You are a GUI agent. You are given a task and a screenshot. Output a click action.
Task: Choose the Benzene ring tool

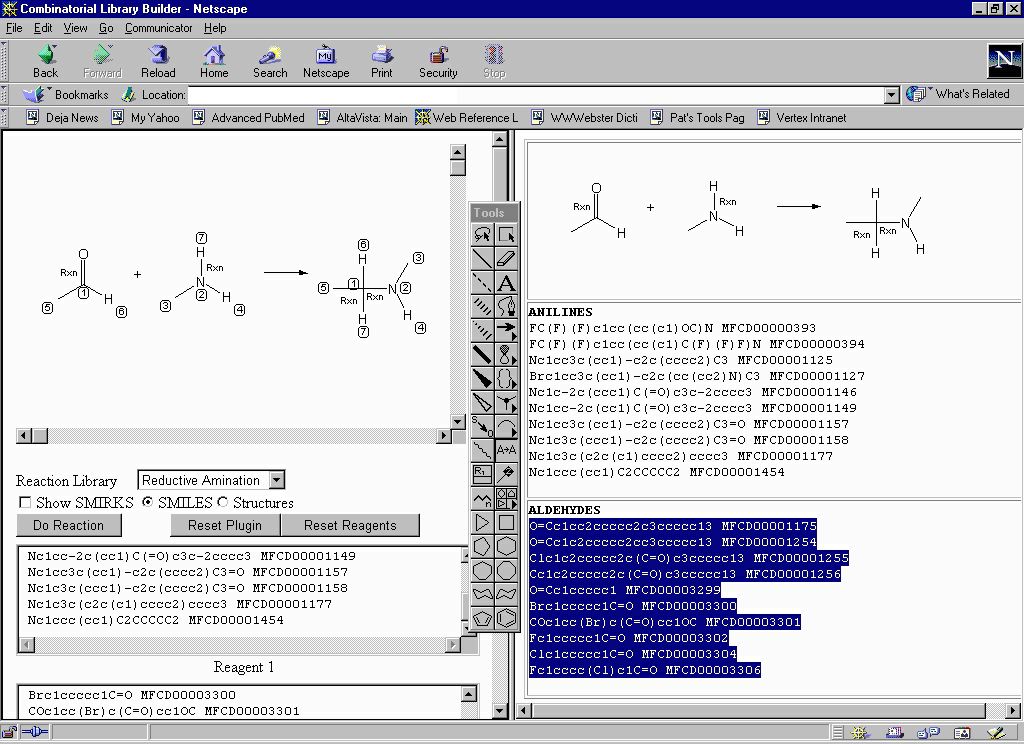pos(506,619)
